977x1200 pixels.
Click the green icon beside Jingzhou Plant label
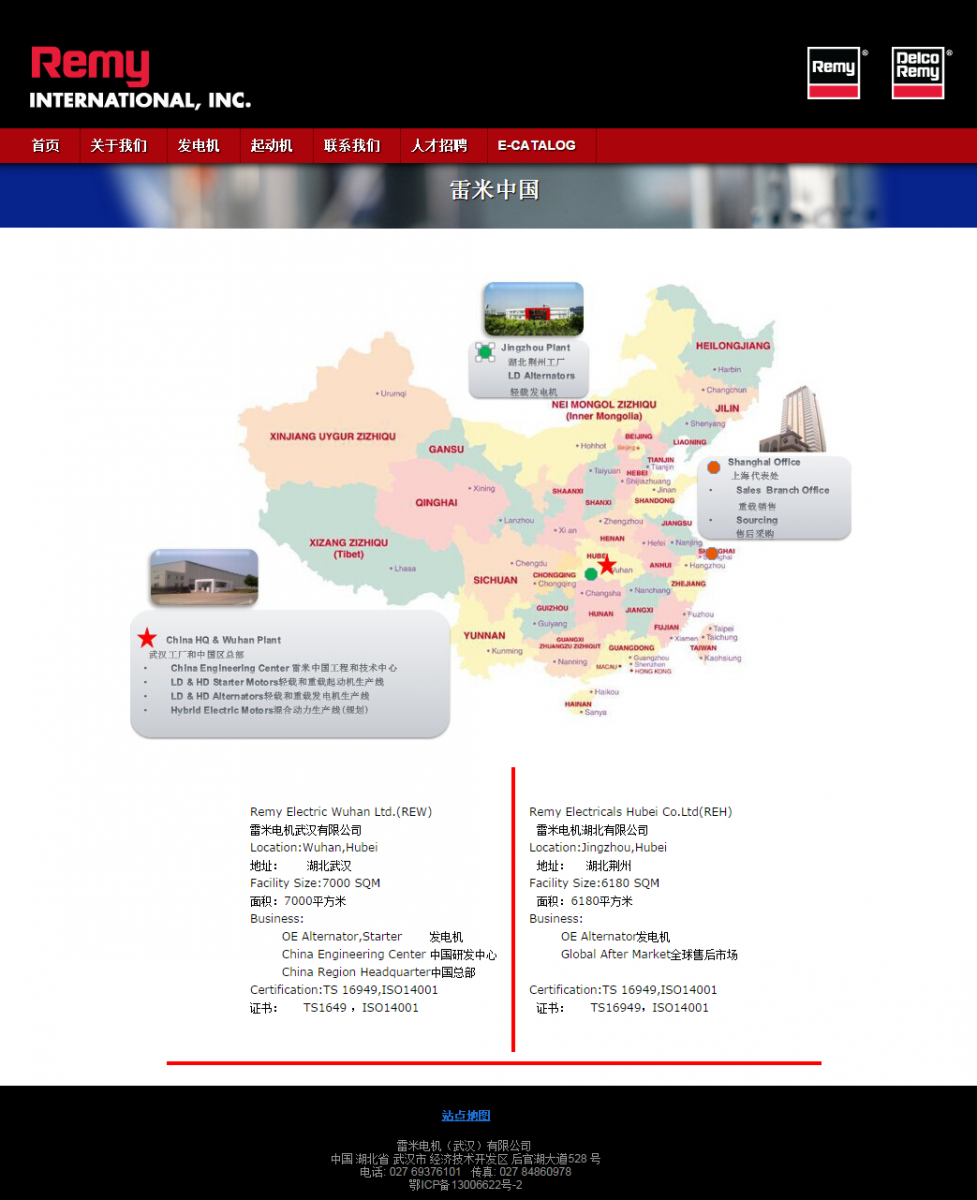tap(485, 351)
